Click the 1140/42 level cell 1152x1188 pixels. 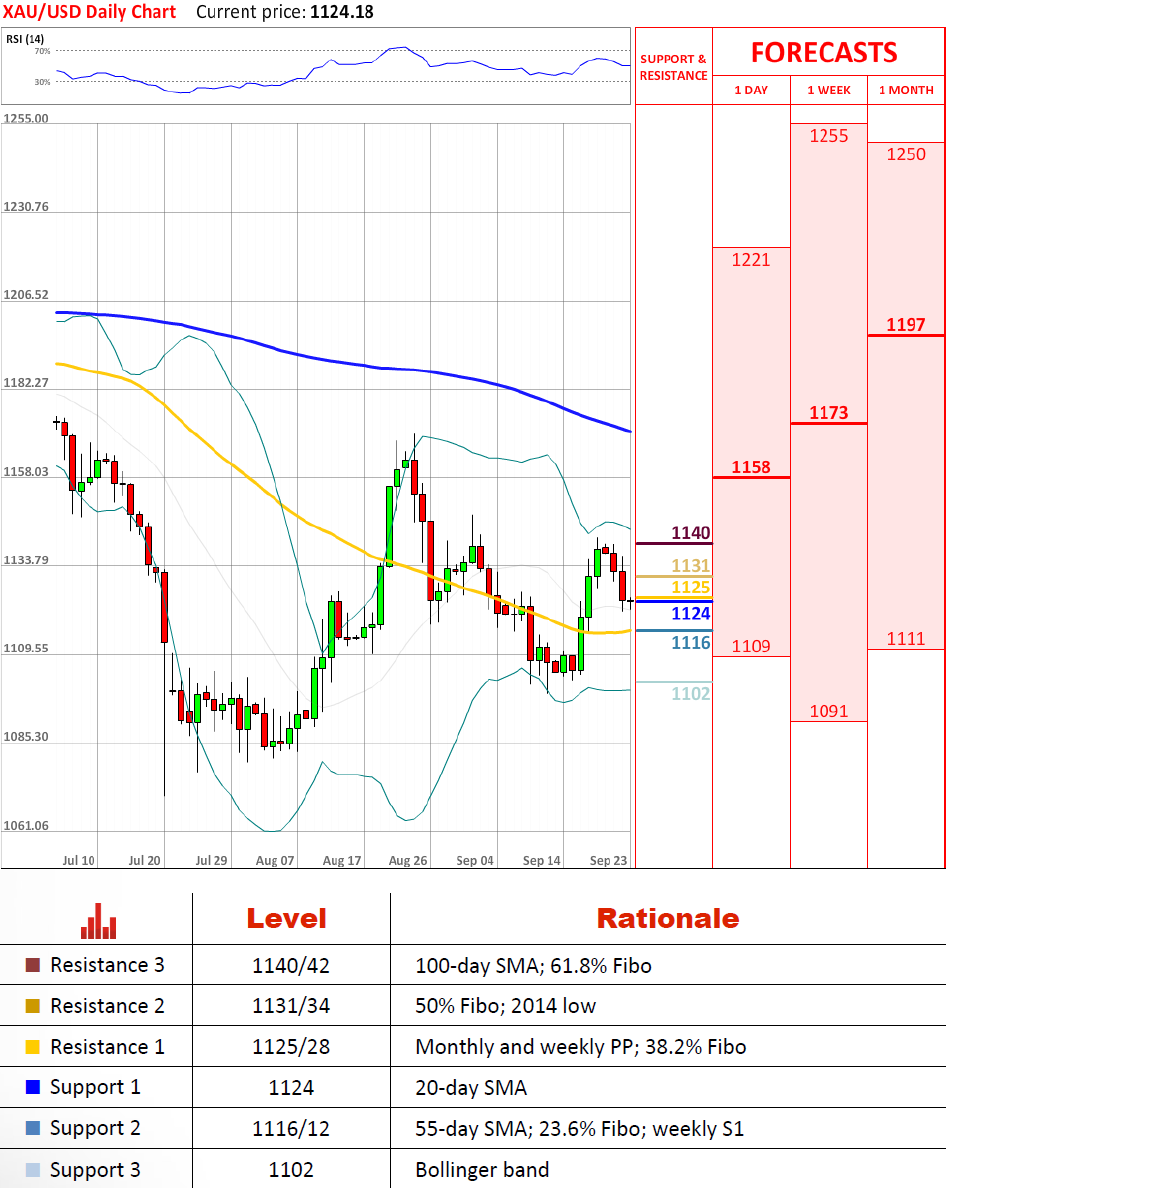291,966
